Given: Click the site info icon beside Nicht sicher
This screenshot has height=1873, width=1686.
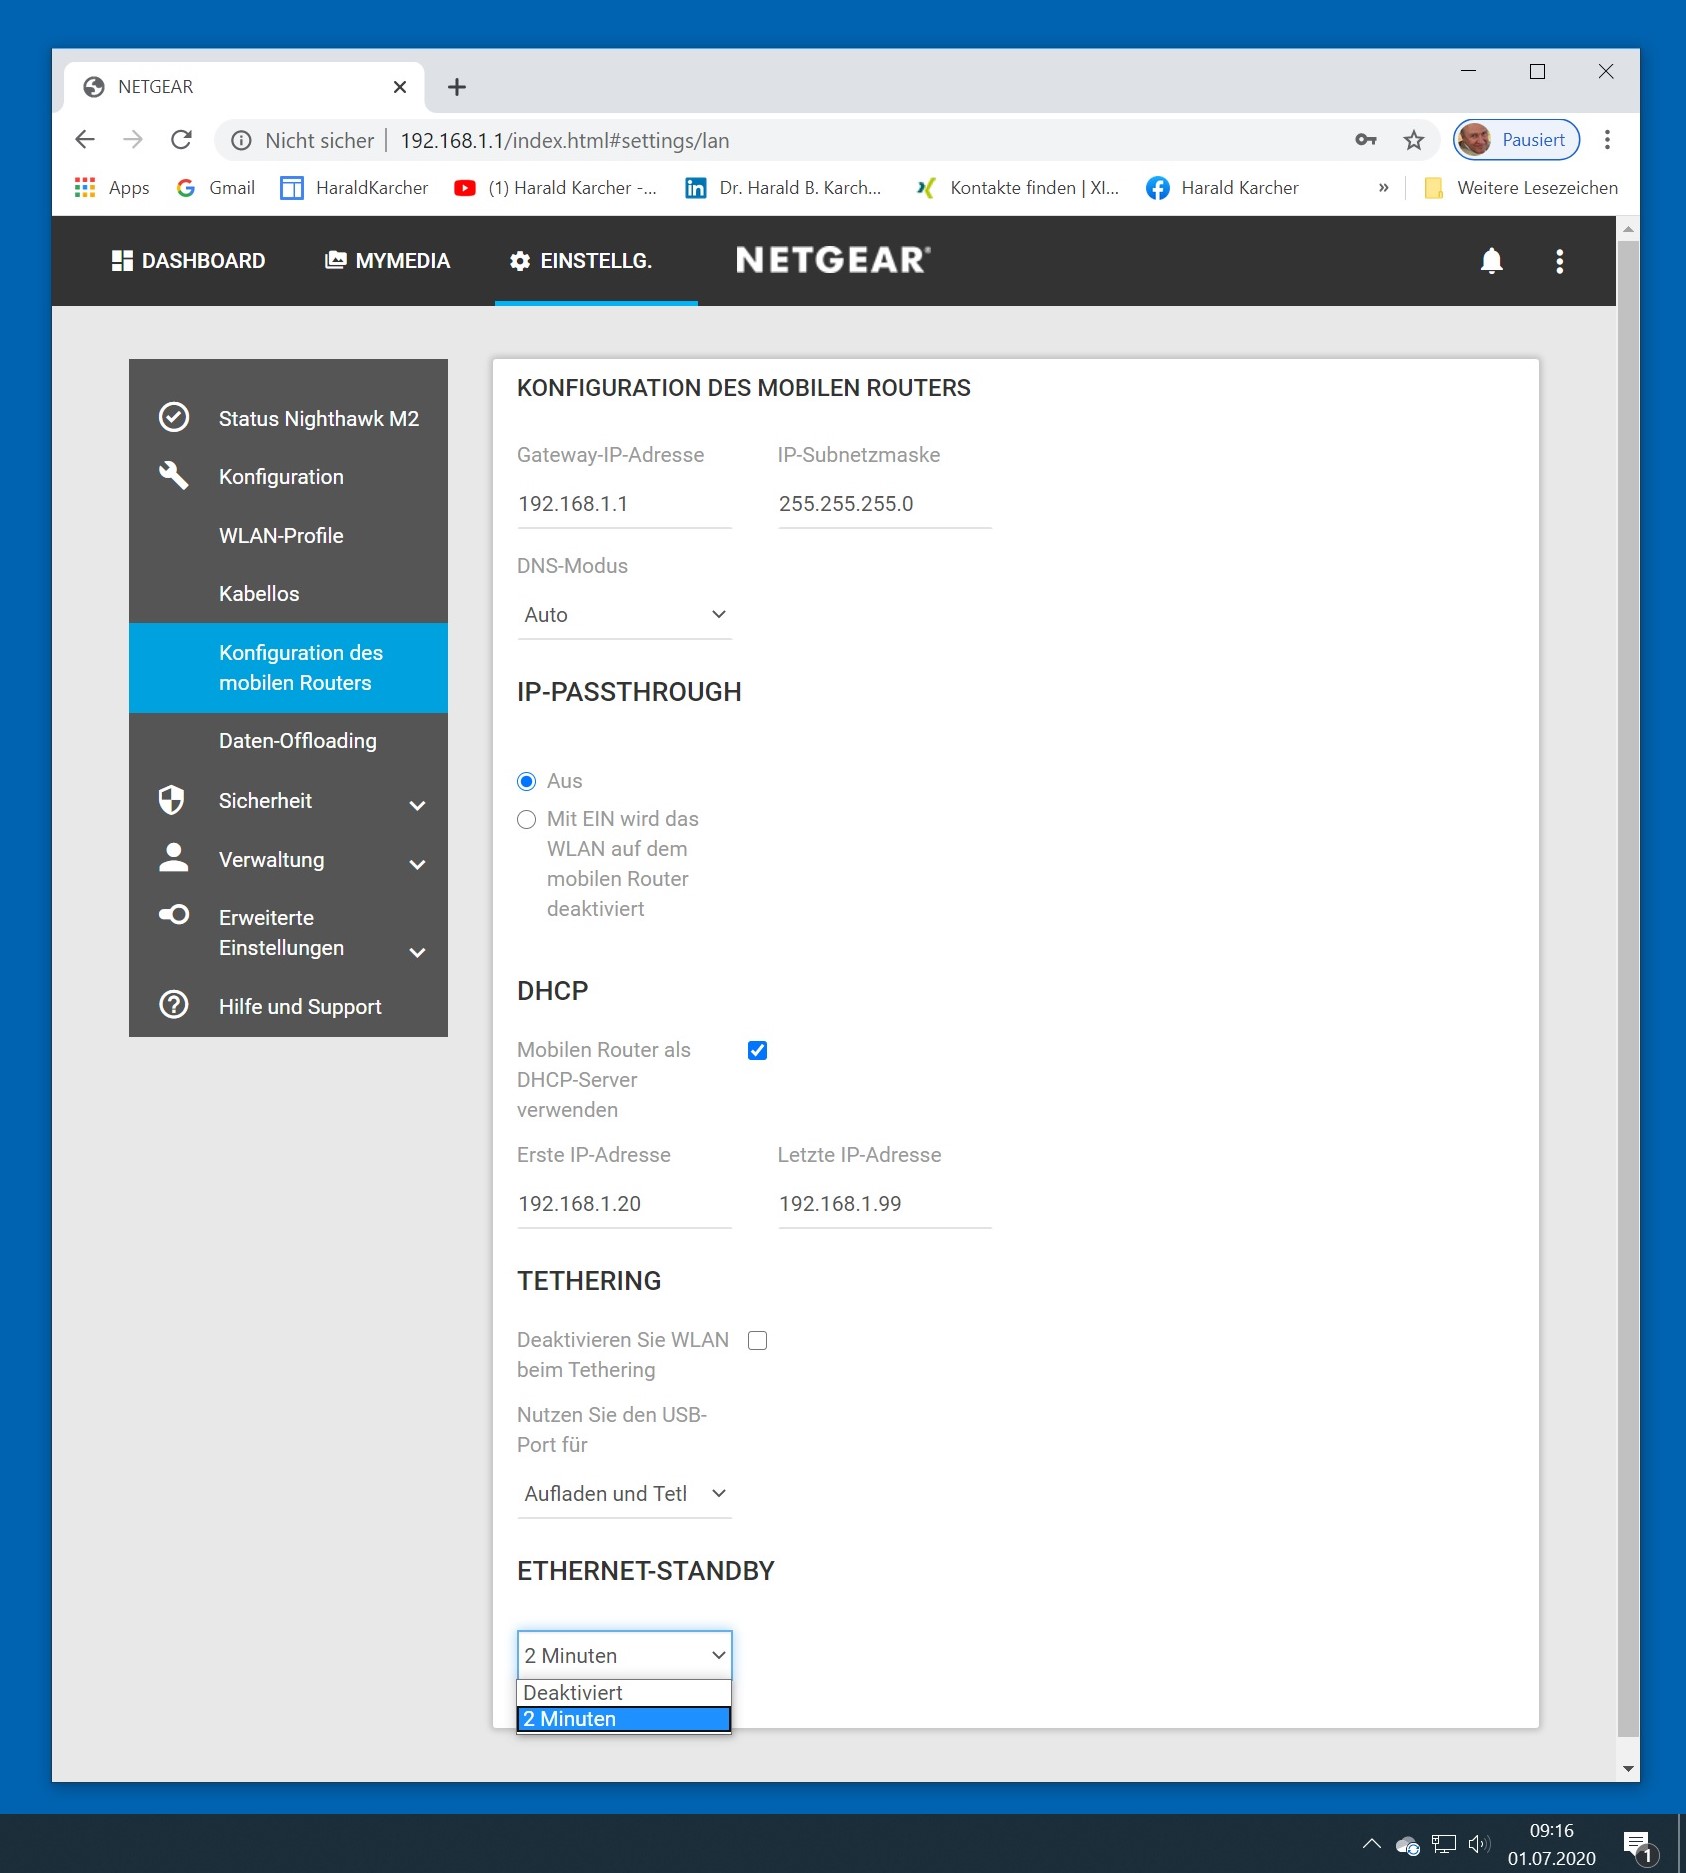Looking at the screenshot, I should (x=241, y=141).
